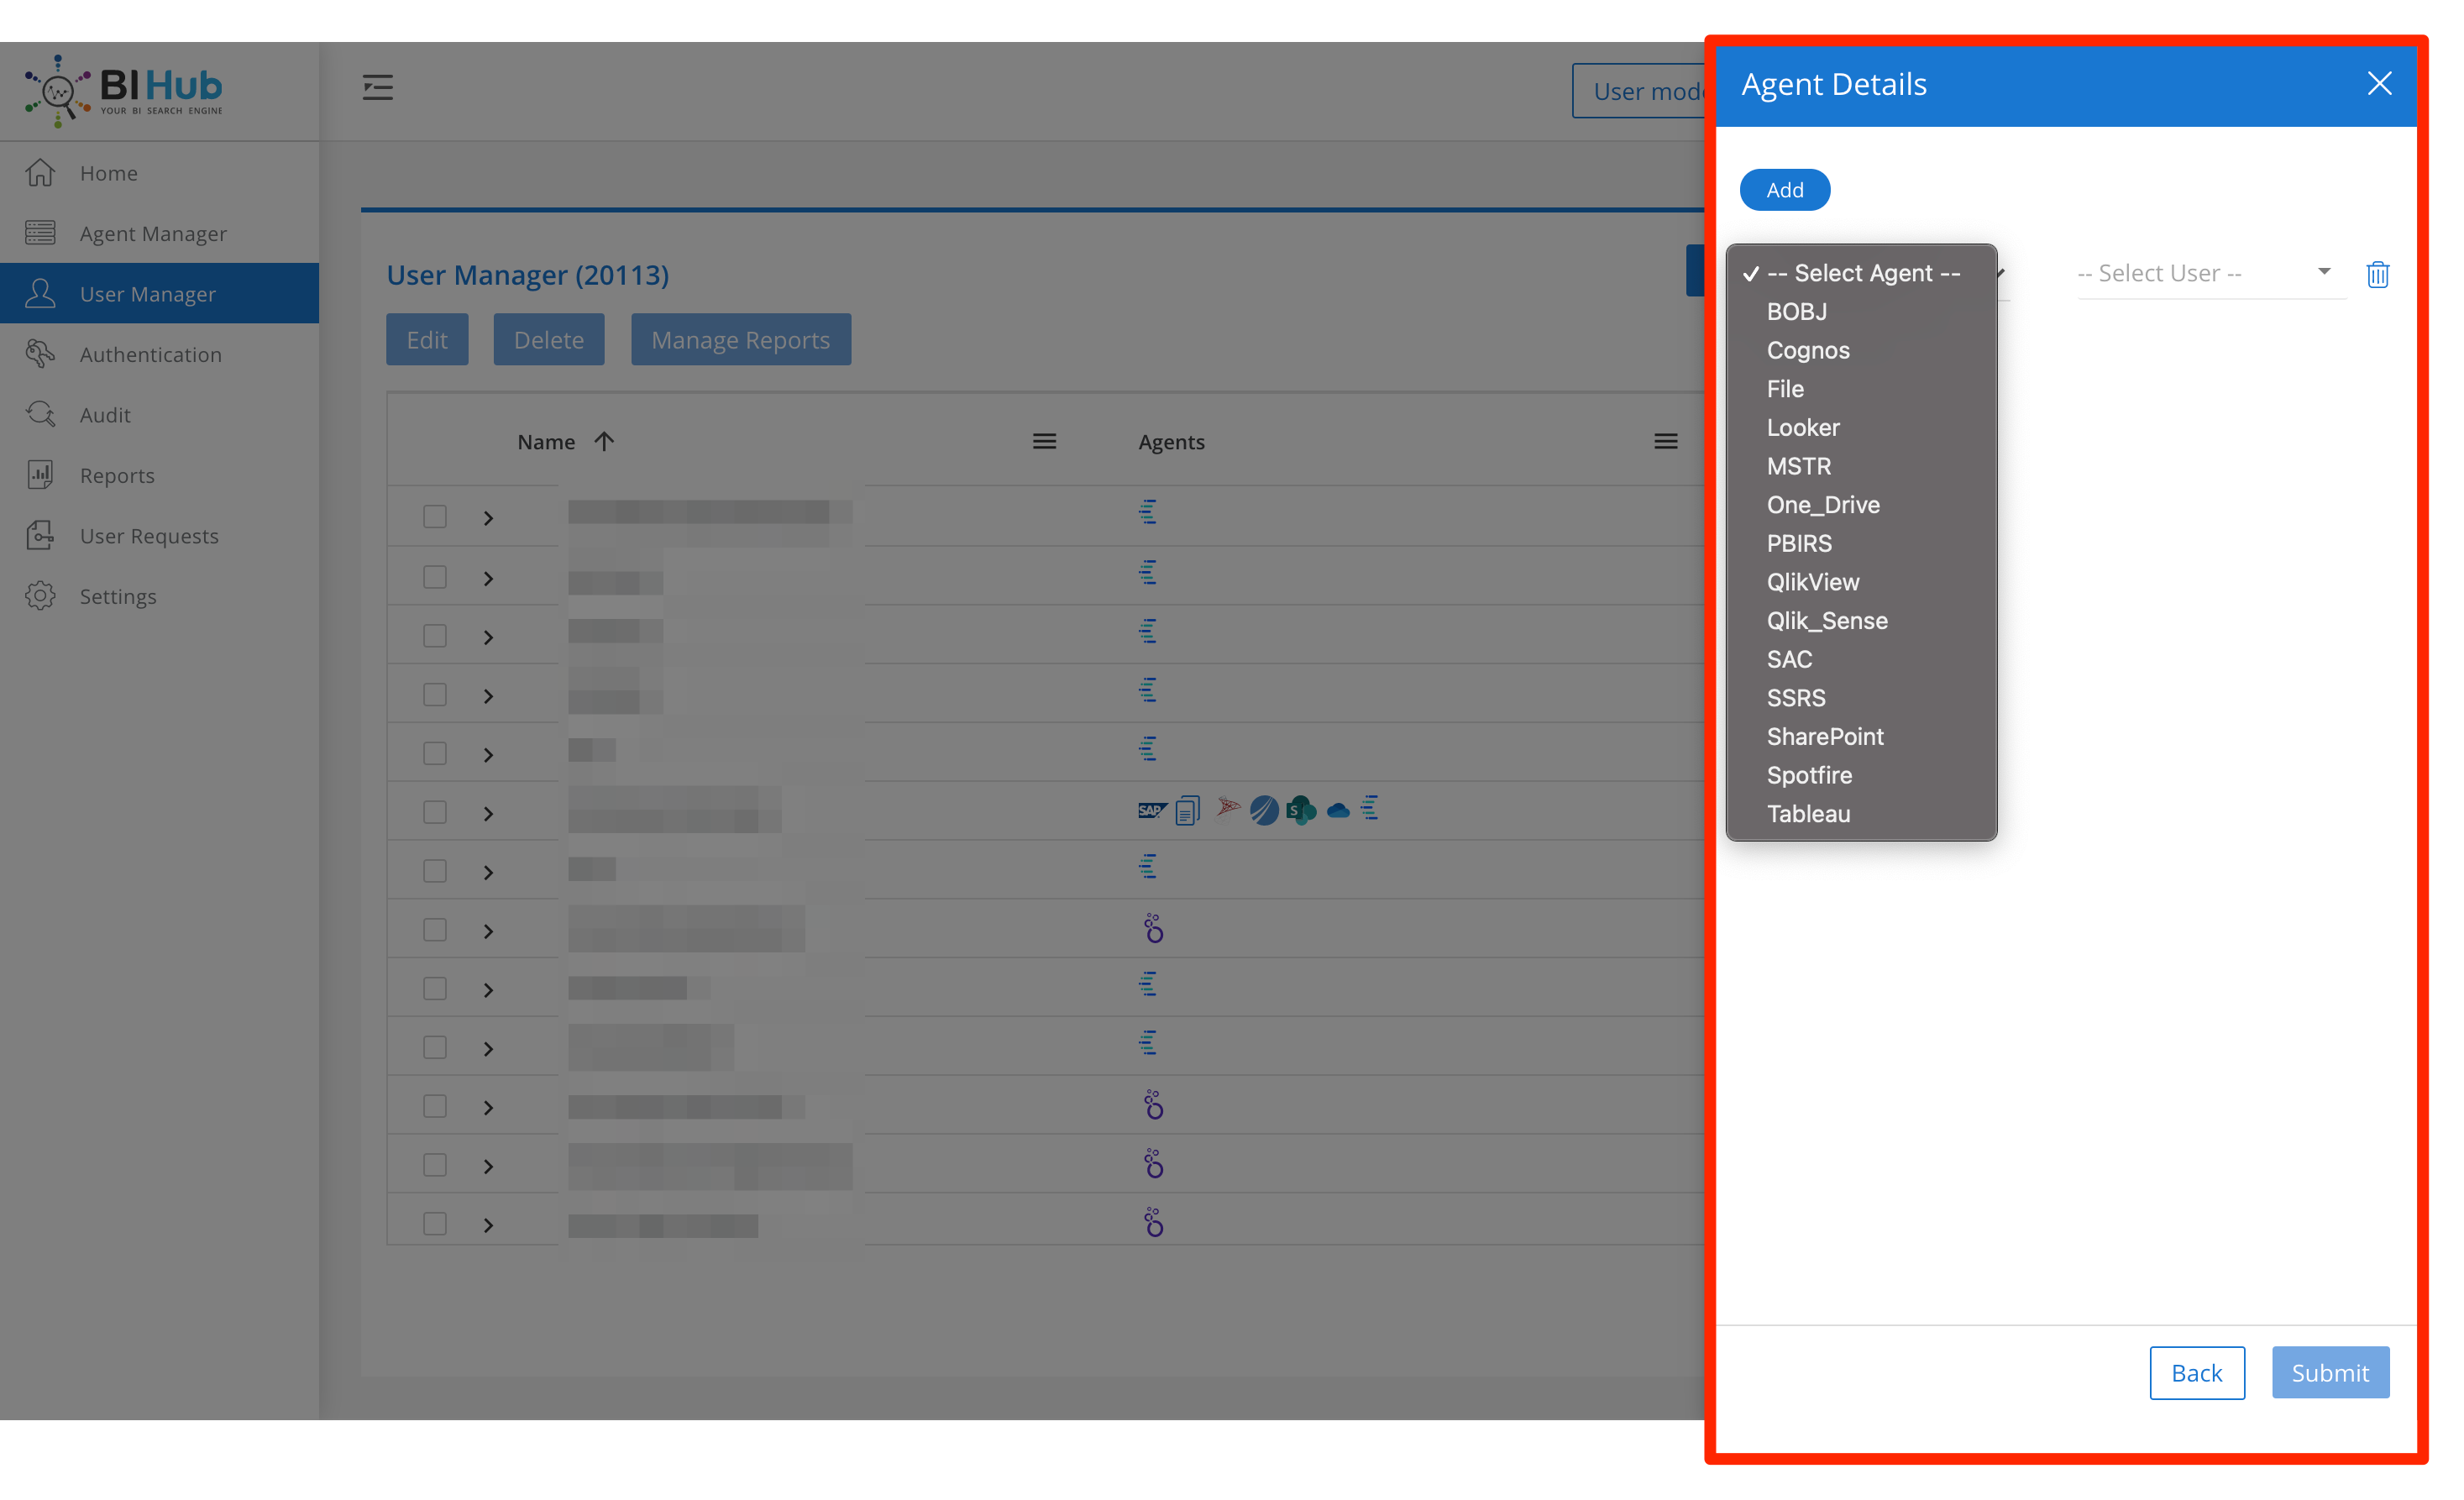The height and width of the screenshot is (1500, 2464).
Task: Open the Settings menu item
Action: tap(159, 596)
